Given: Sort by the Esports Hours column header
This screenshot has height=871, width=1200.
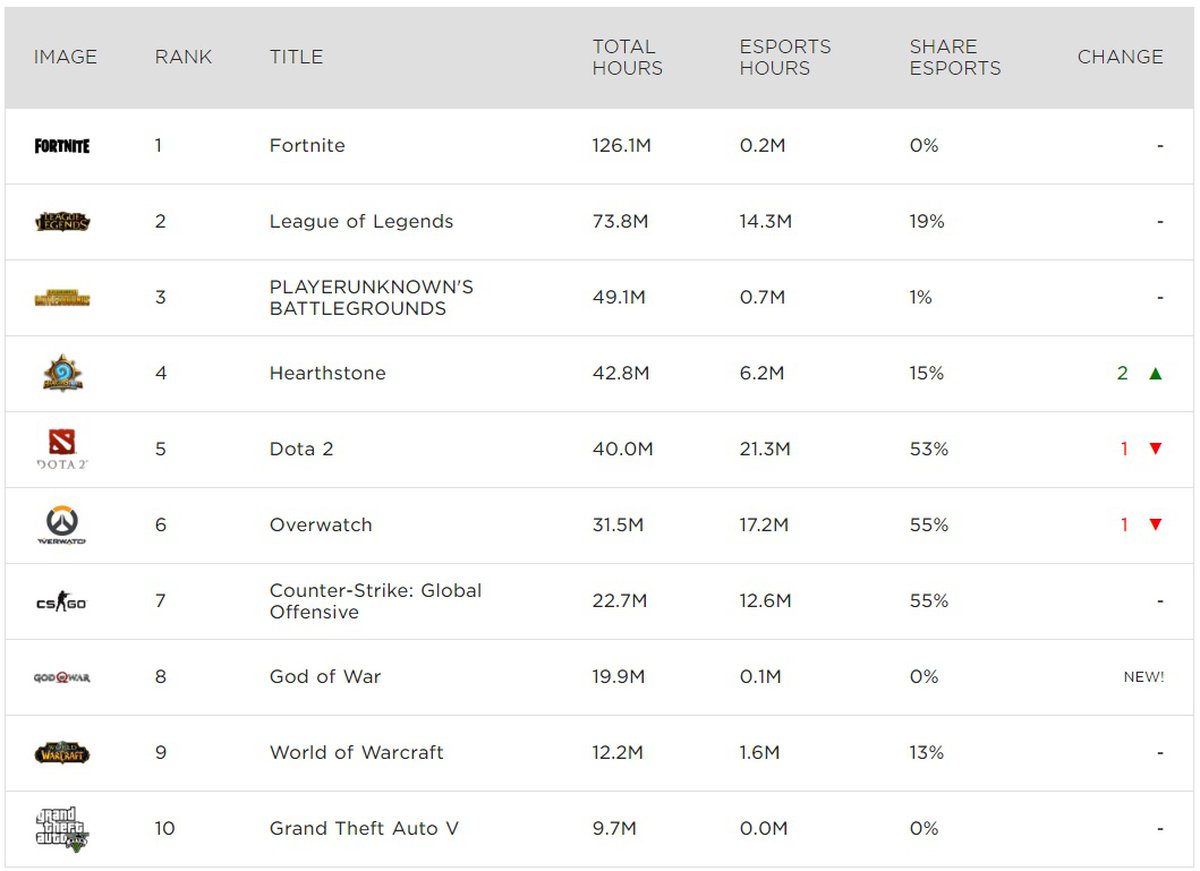Looking at the screenshot, I should coord(784,57).
